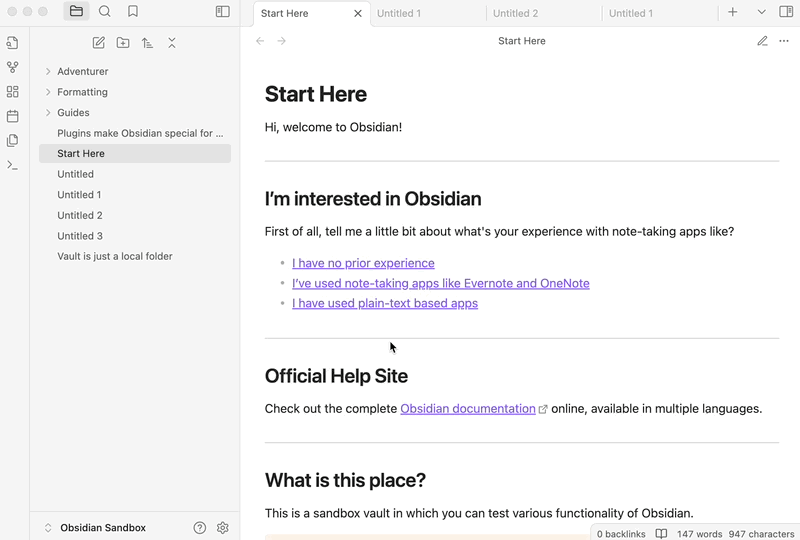Open the Obsidian documentation link
The height and width of the screenshot is (540, 800).
468,409
